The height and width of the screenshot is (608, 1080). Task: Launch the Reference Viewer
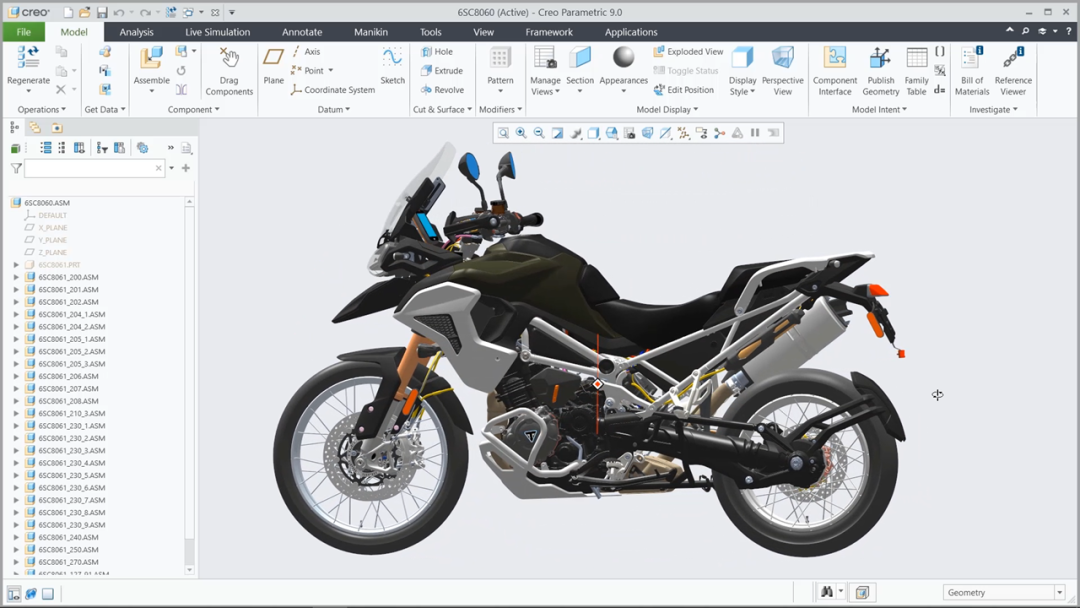coord(1013,70)
